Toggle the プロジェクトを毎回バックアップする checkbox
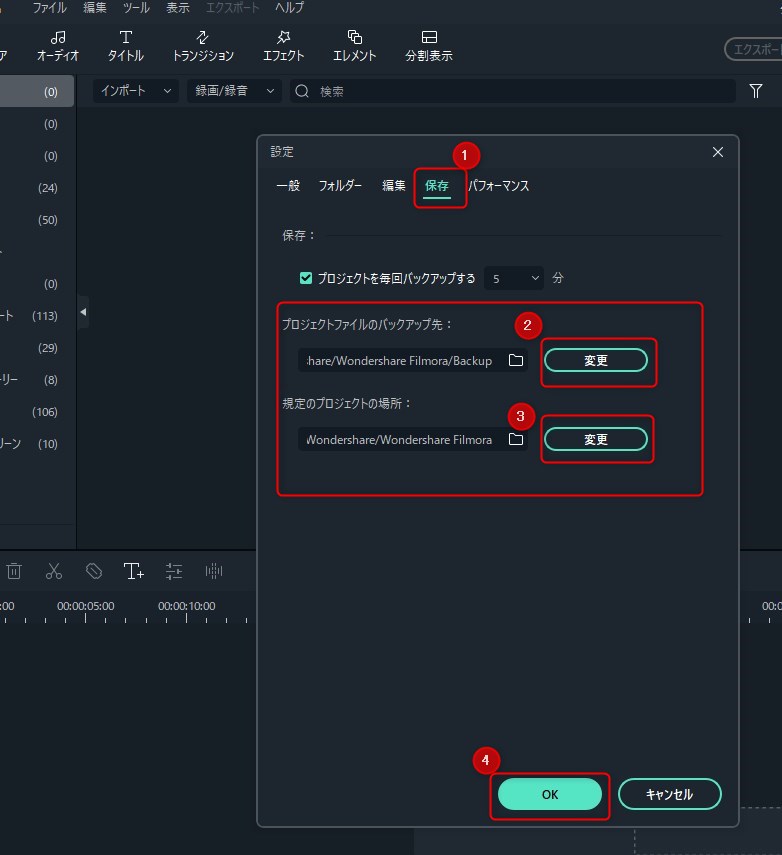 pos(307,278)
